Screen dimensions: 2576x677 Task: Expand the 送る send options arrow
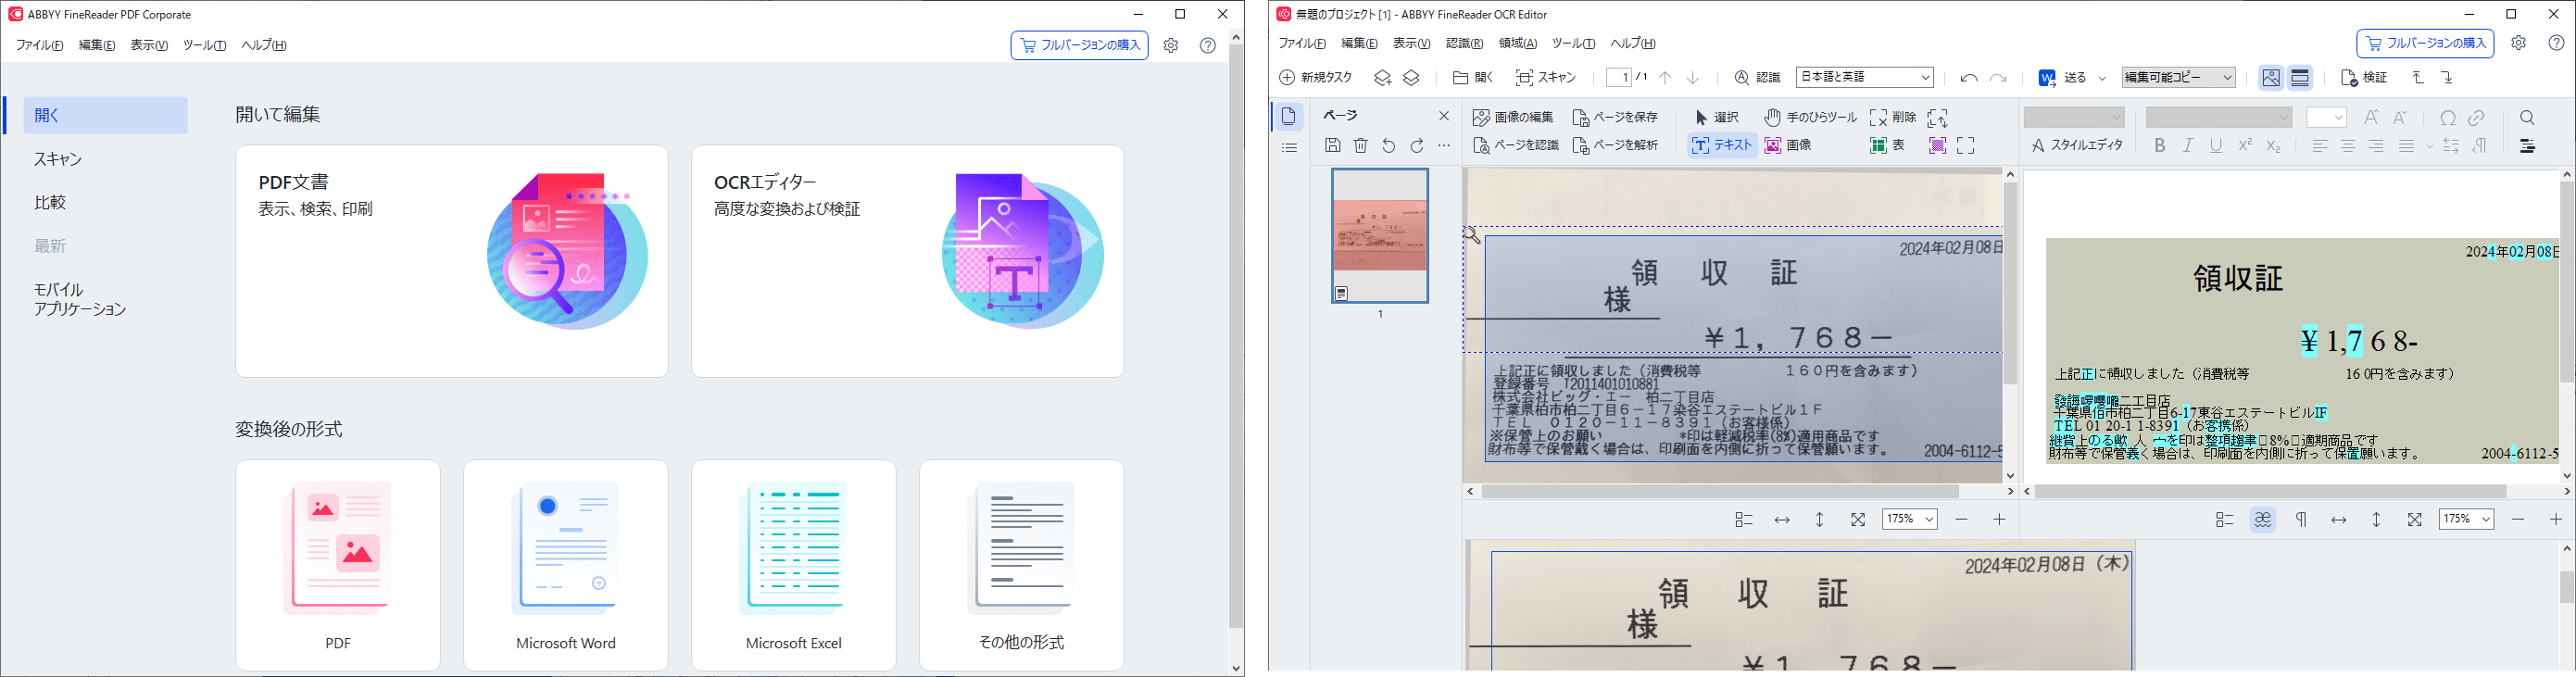point(2101,78)
